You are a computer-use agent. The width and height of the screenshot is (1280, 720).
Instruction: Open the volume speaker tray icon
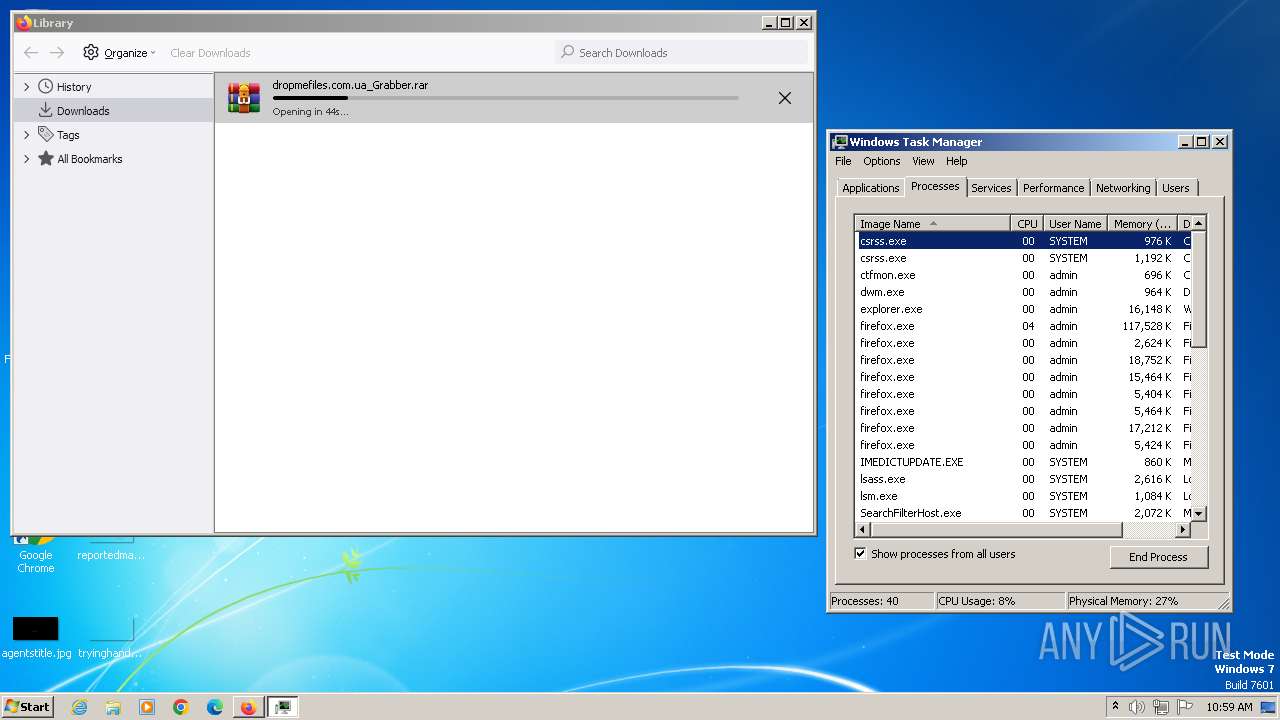(1137, 707)
